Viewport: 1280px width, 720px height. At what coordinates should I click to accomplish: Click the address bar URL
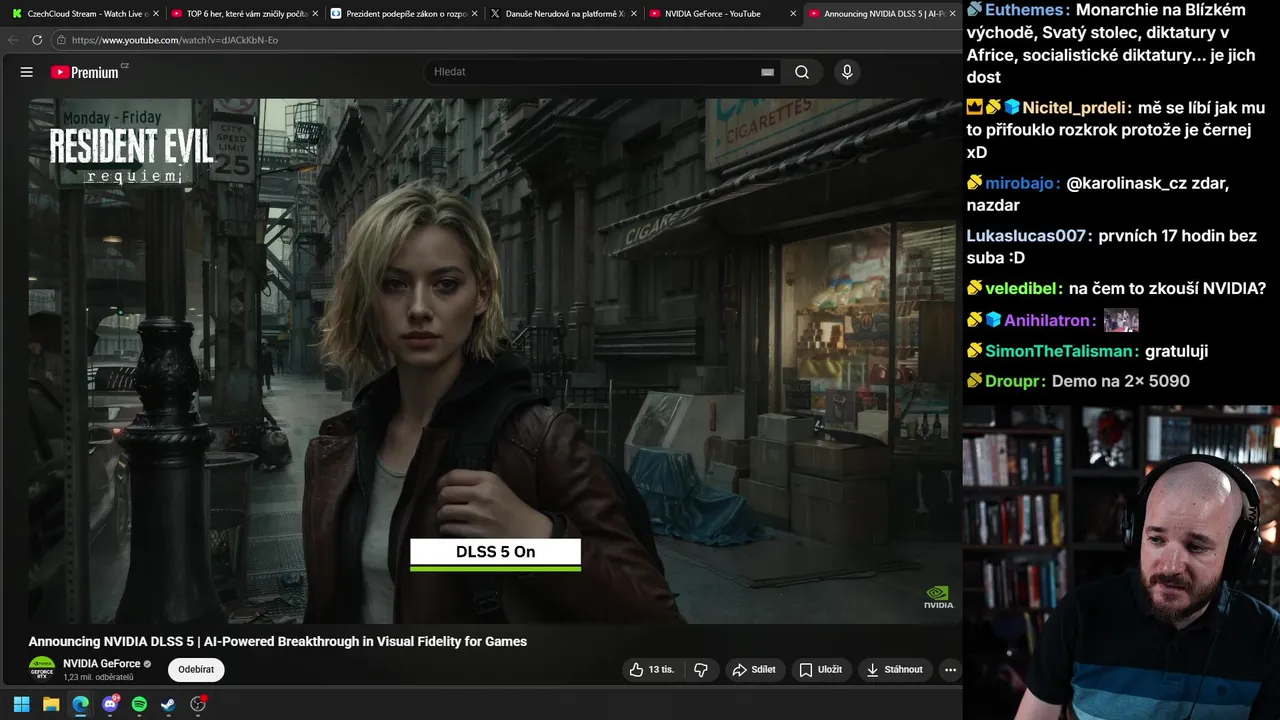(175, 40)
